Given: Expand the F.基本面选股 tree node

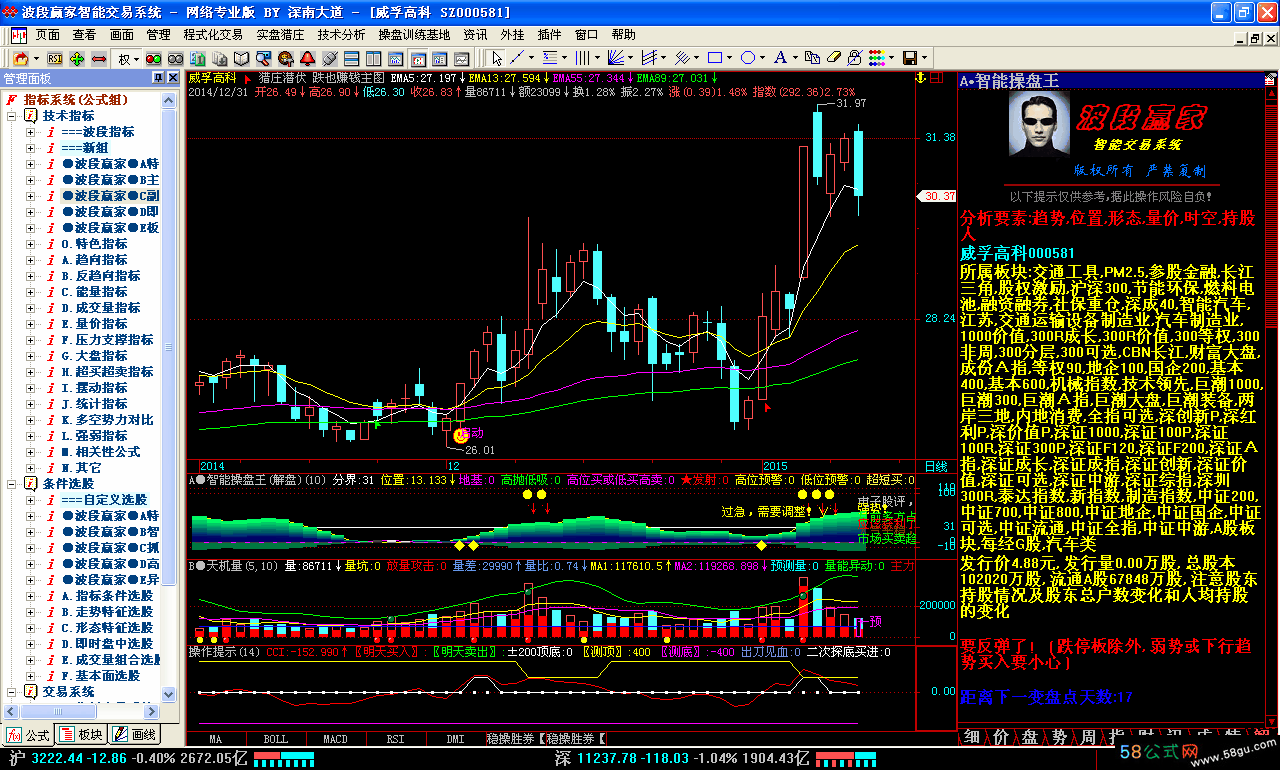Looking at the screenshot, I should (30, 676).
